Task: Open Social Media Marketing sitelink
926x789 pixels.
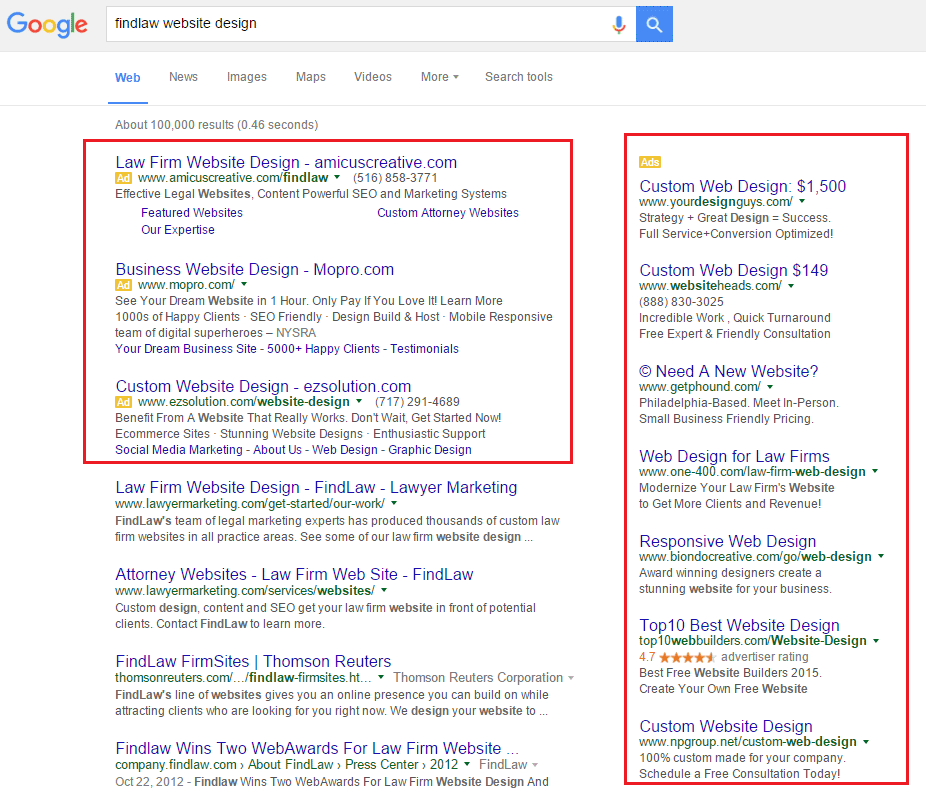Action: 178,450
